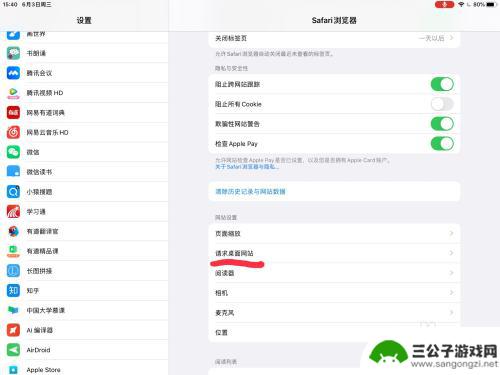
Task: Tap the Safari浏览器 page title
Action: pos(334,20)
